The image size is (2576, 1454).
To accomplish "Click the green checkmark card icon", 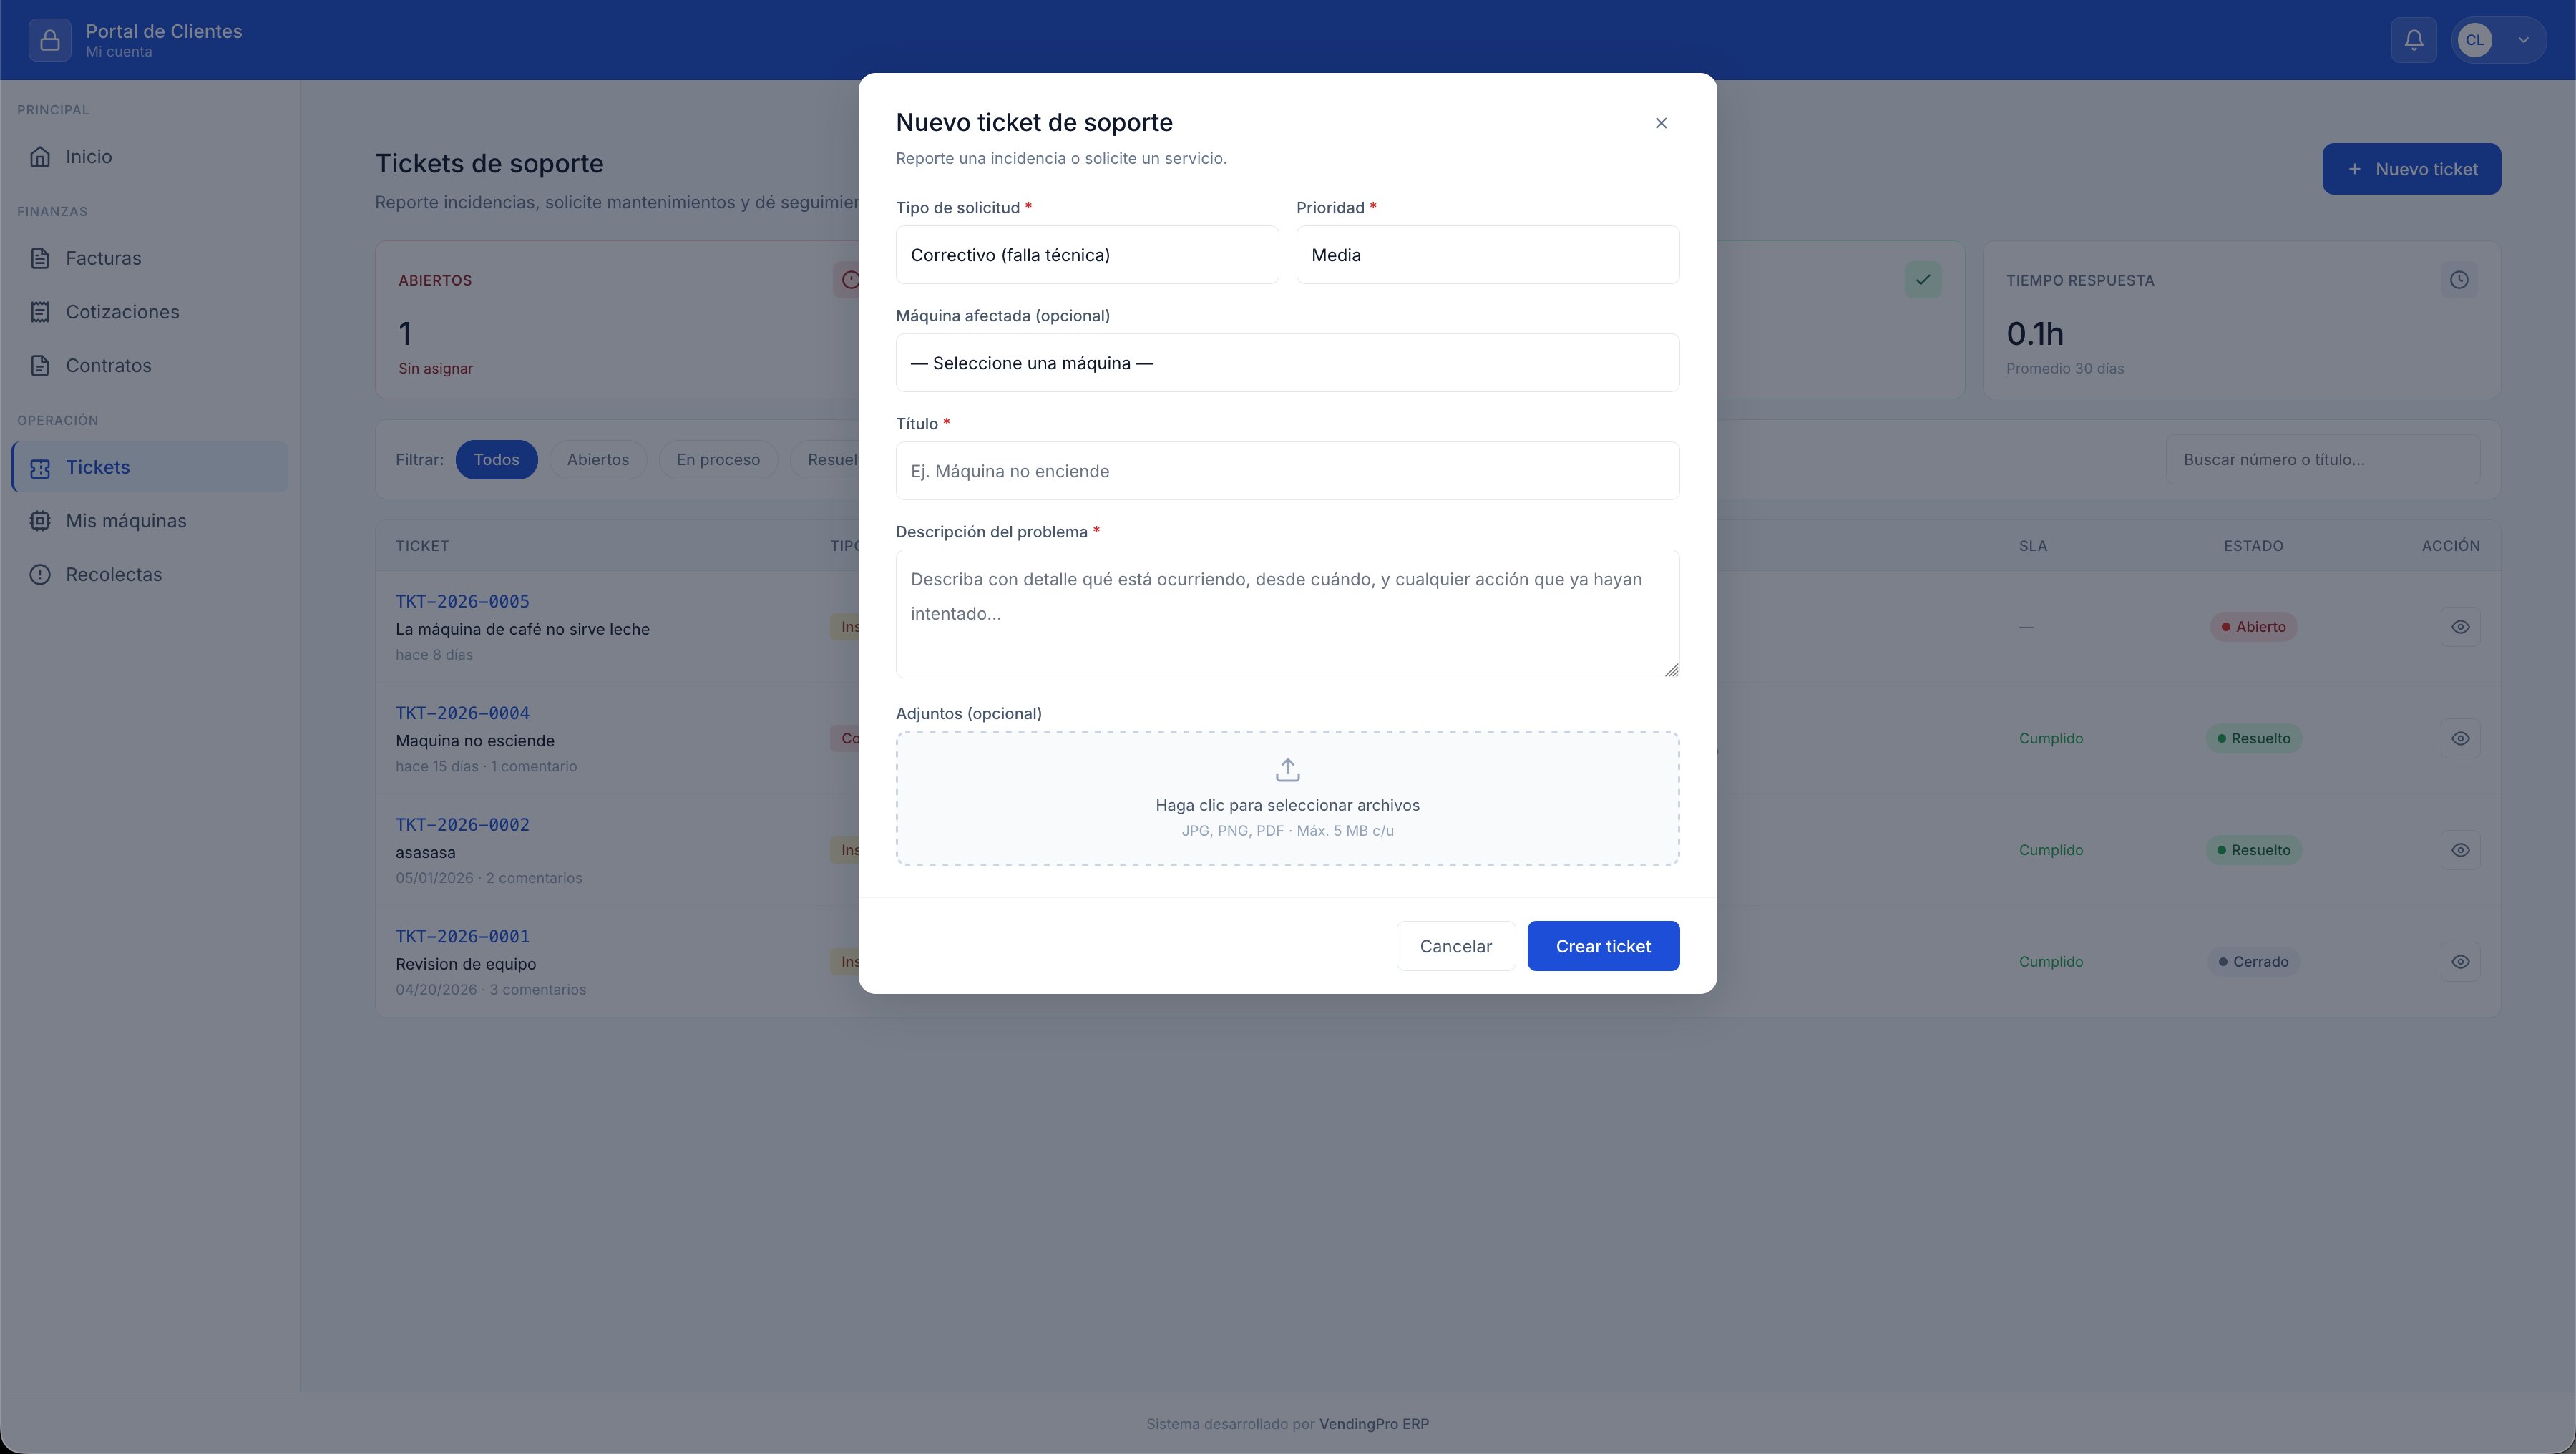I will click(1923, 280).
